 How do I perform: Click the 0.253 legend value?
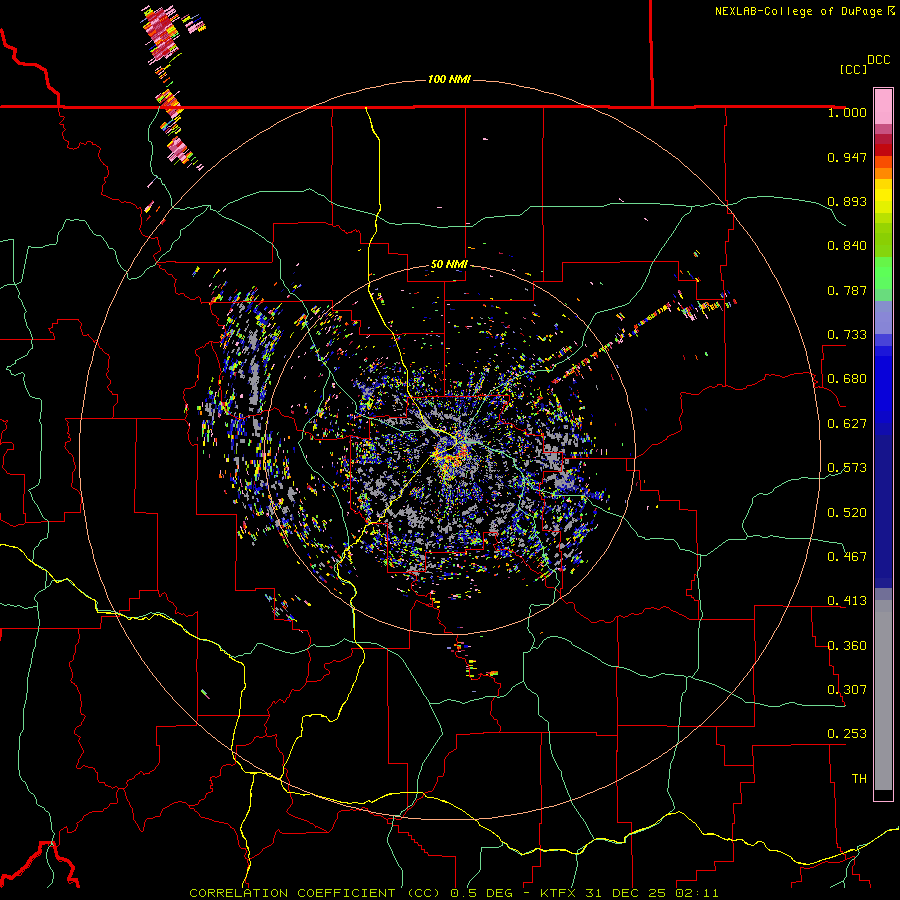click(x=847, y=734)
